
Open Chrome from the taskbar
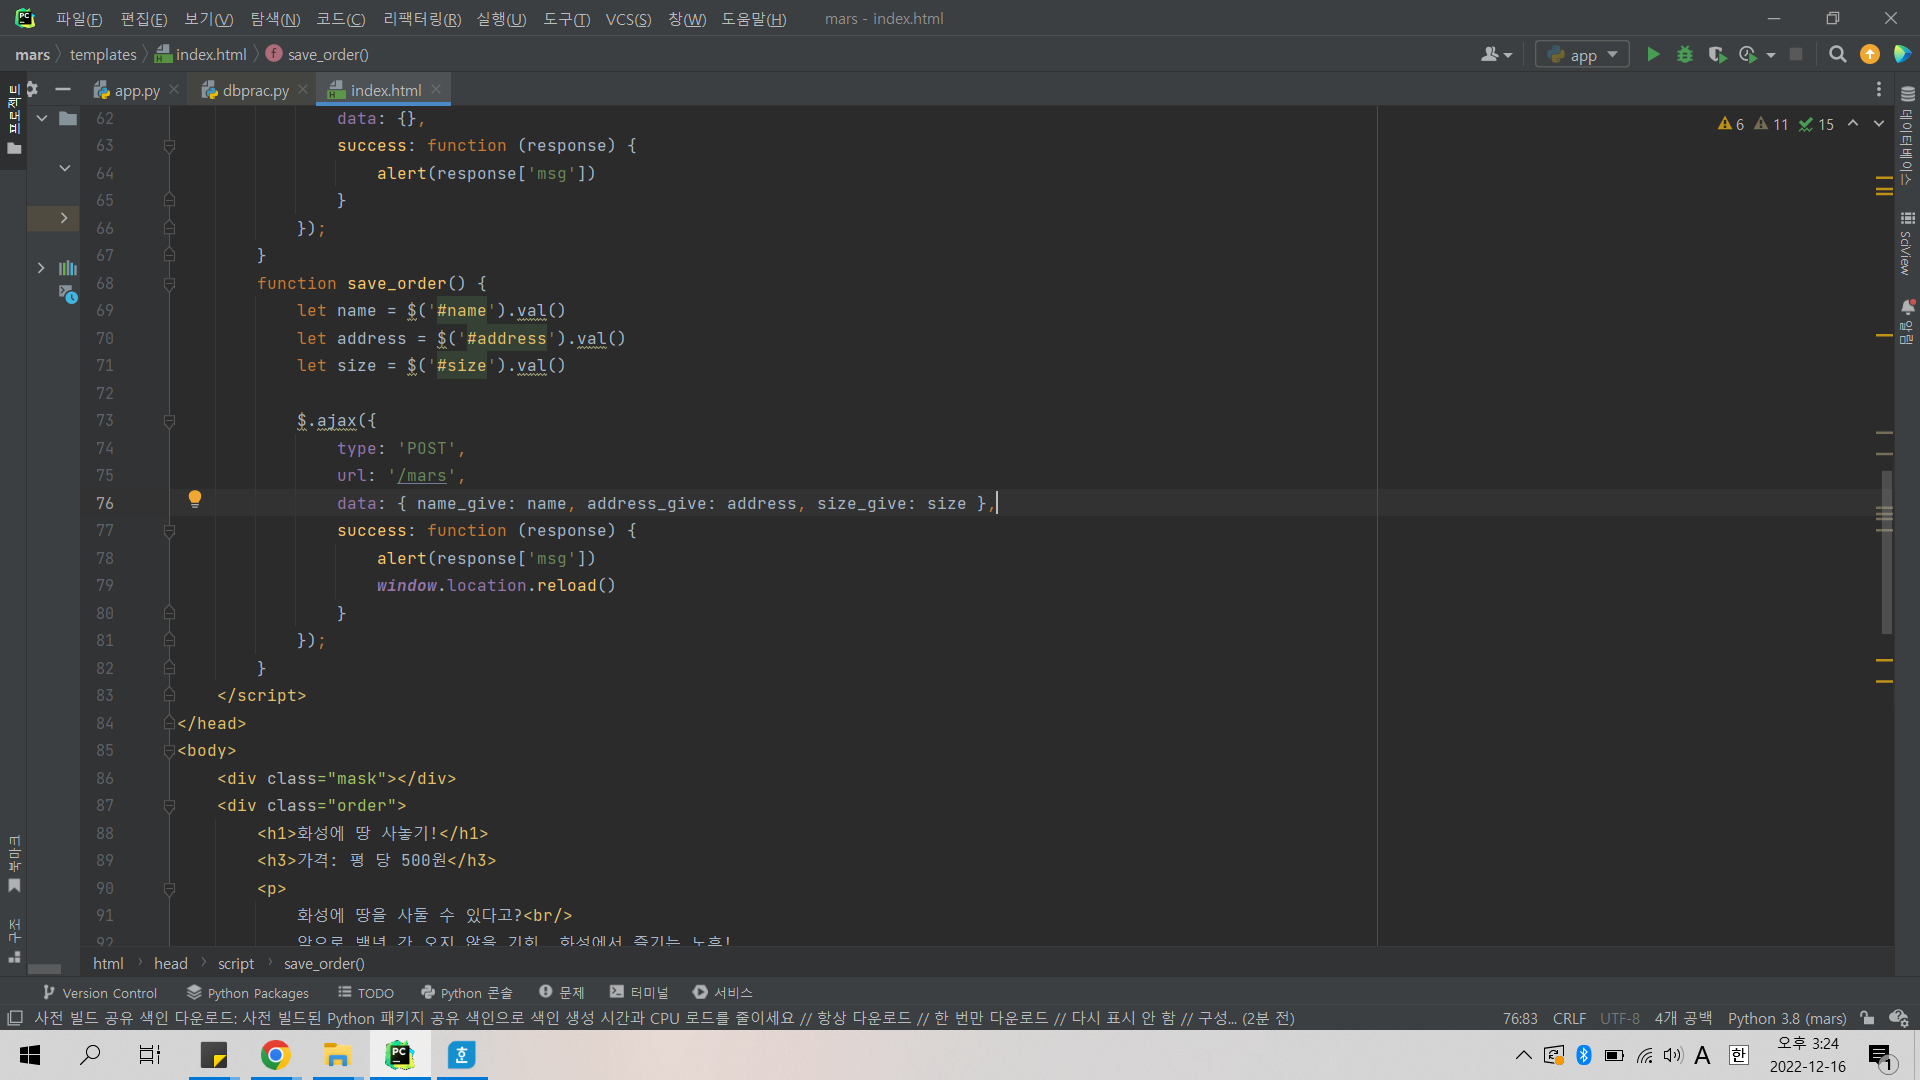pyautogui.click(x=275, y=1055)
